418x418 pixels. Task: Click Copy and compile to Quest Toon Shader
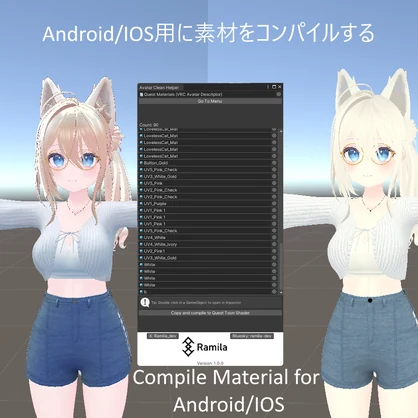pos(210,313)
